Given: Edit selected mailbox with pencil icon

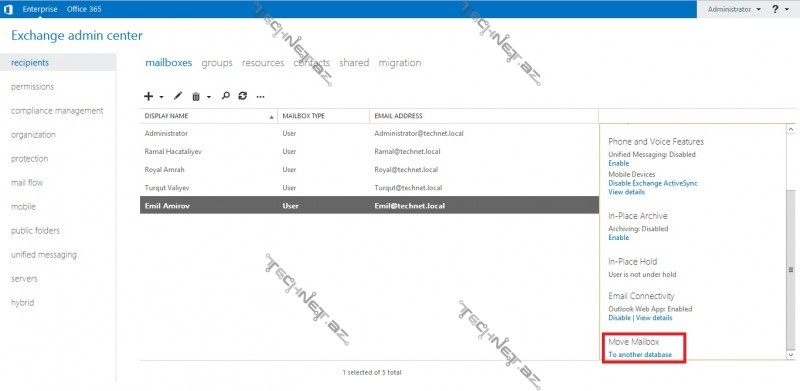Looking at the screenshot, I should (178, 96).
